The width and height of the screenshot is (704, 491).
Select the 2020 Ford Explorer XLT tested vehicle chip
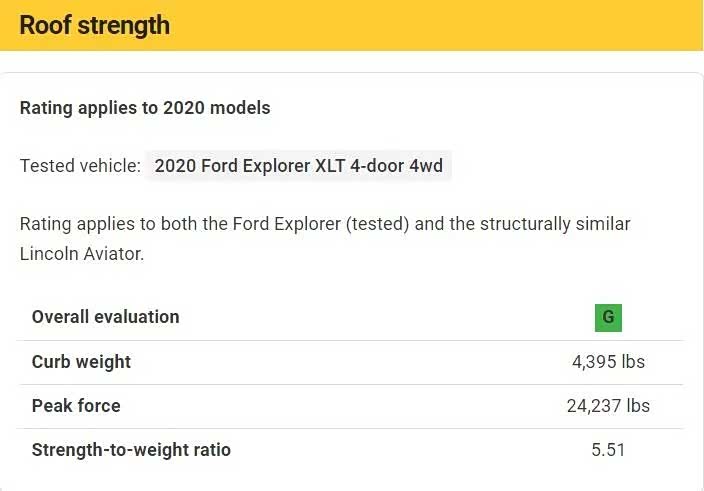(299, 166)
